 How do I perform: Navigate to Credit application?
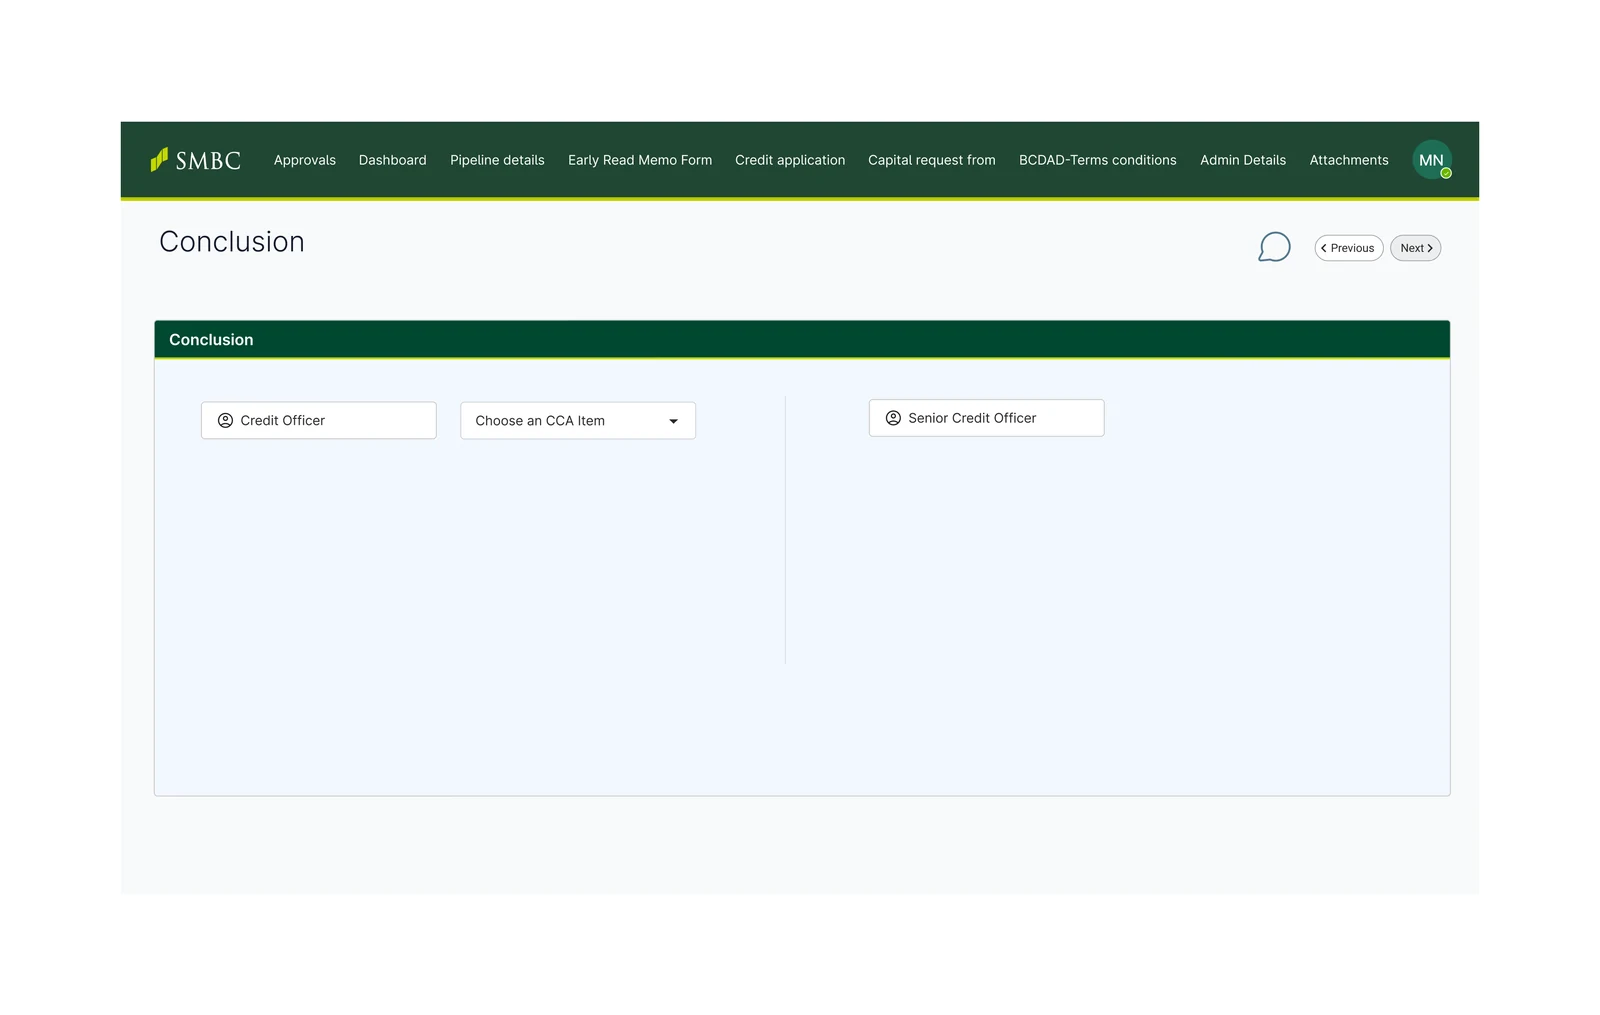pos(790,160)
